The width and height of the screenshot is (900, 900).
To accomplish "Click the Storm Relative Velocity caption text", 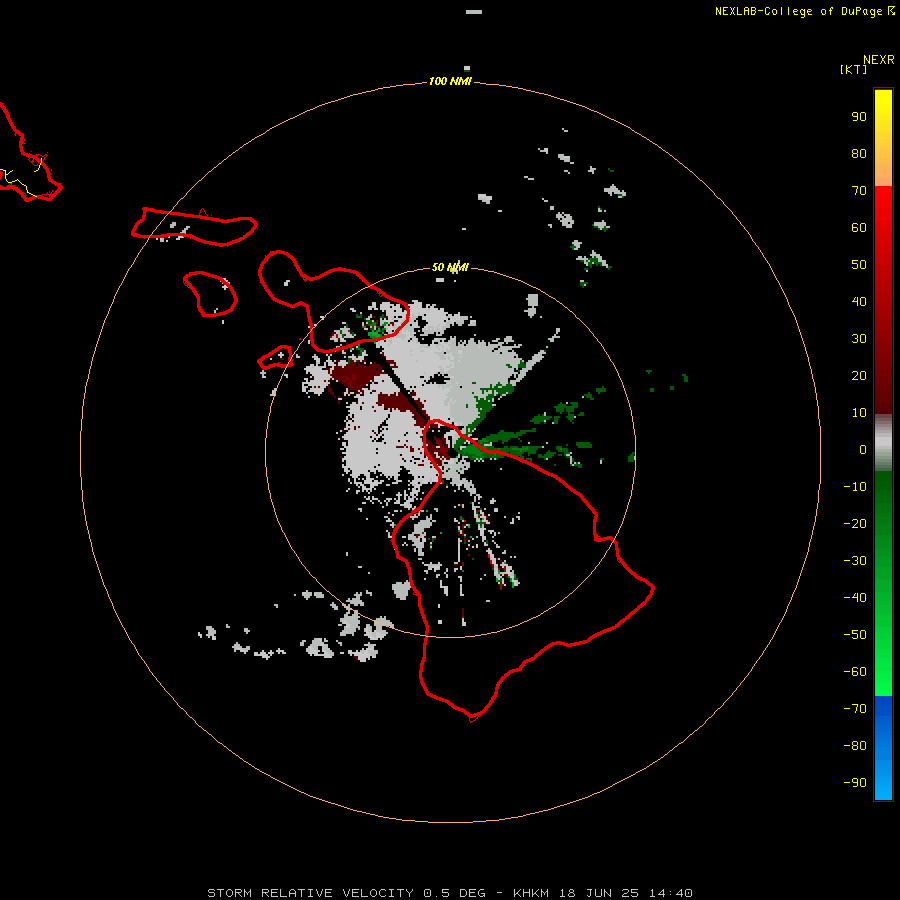I will (449, 893).
